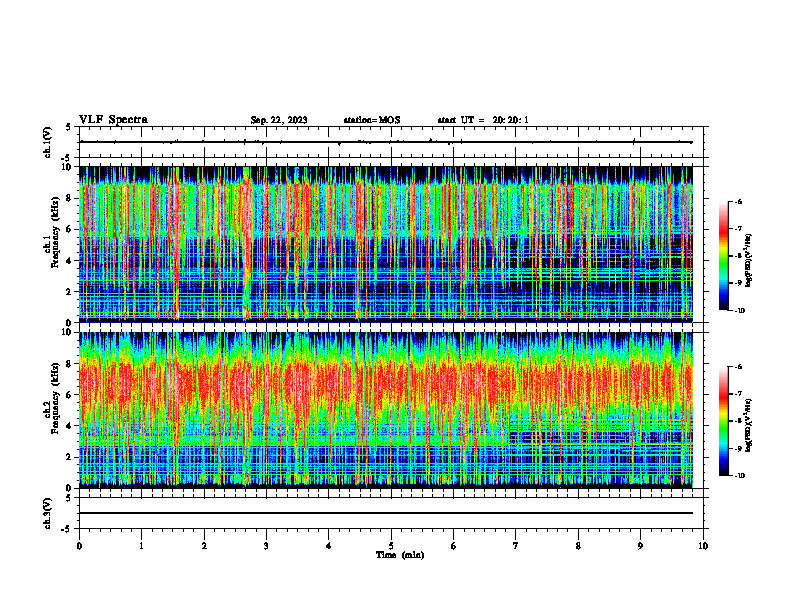Click the "ch.1(V)" waveform axis label
This screenshot has height=612, width=792.
point(48,142)
